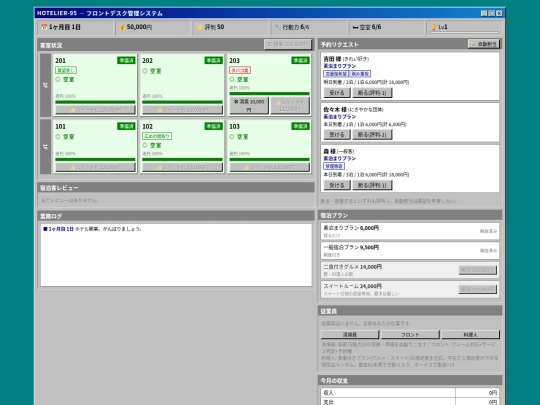Click the 準備済 badge on room 203

(x=300, y=60)
